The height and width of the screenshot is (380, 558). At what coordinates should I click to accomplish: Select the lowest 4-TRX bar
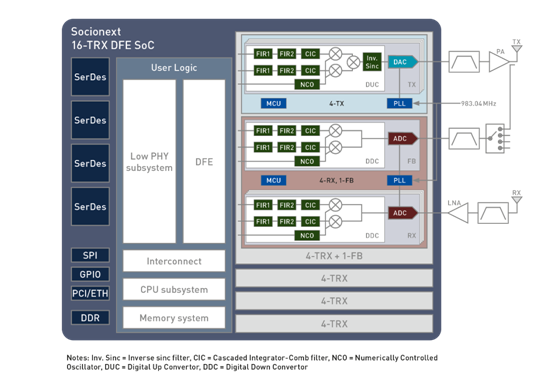click(x=334, y=324)
